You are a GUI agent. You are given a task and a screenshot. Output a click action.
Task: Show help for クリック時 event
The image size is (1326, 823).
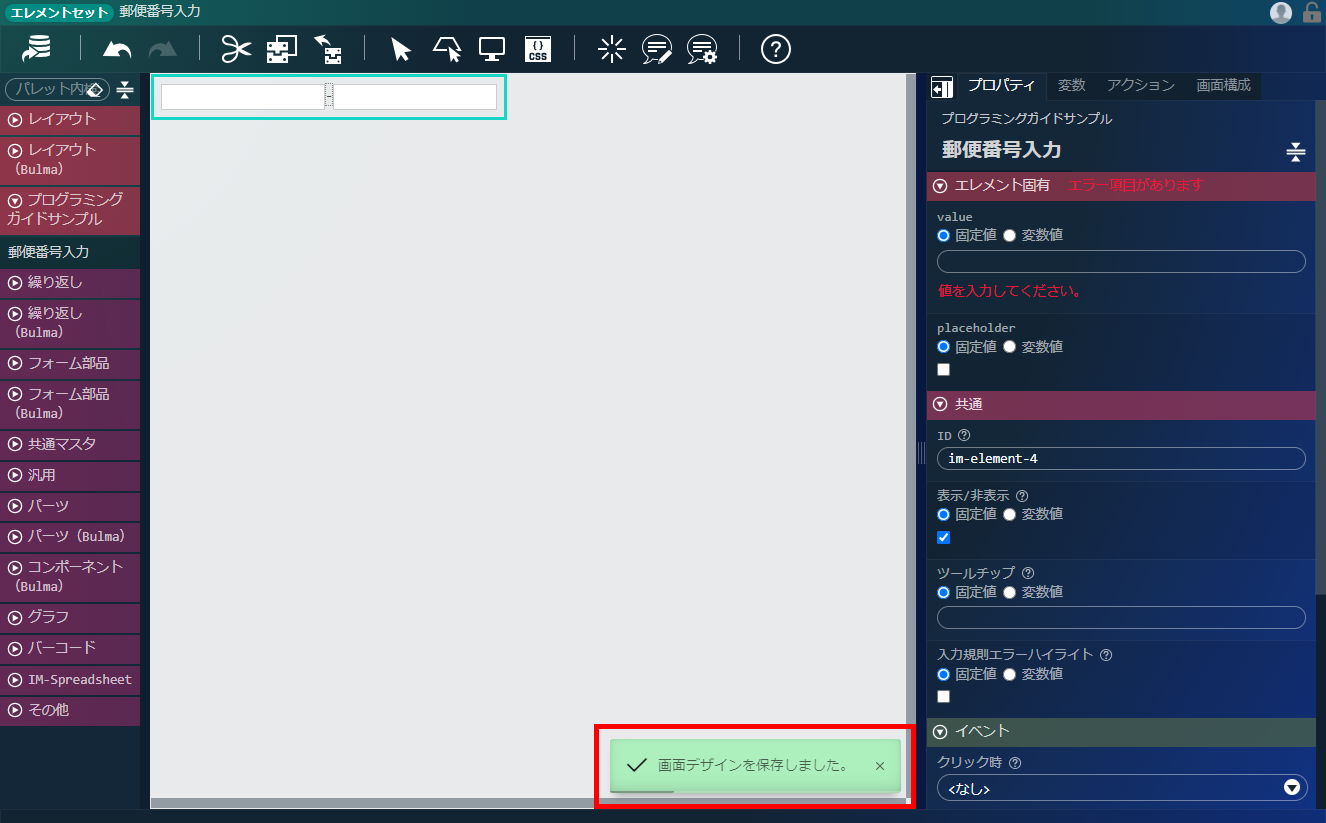pos(1015,763)
